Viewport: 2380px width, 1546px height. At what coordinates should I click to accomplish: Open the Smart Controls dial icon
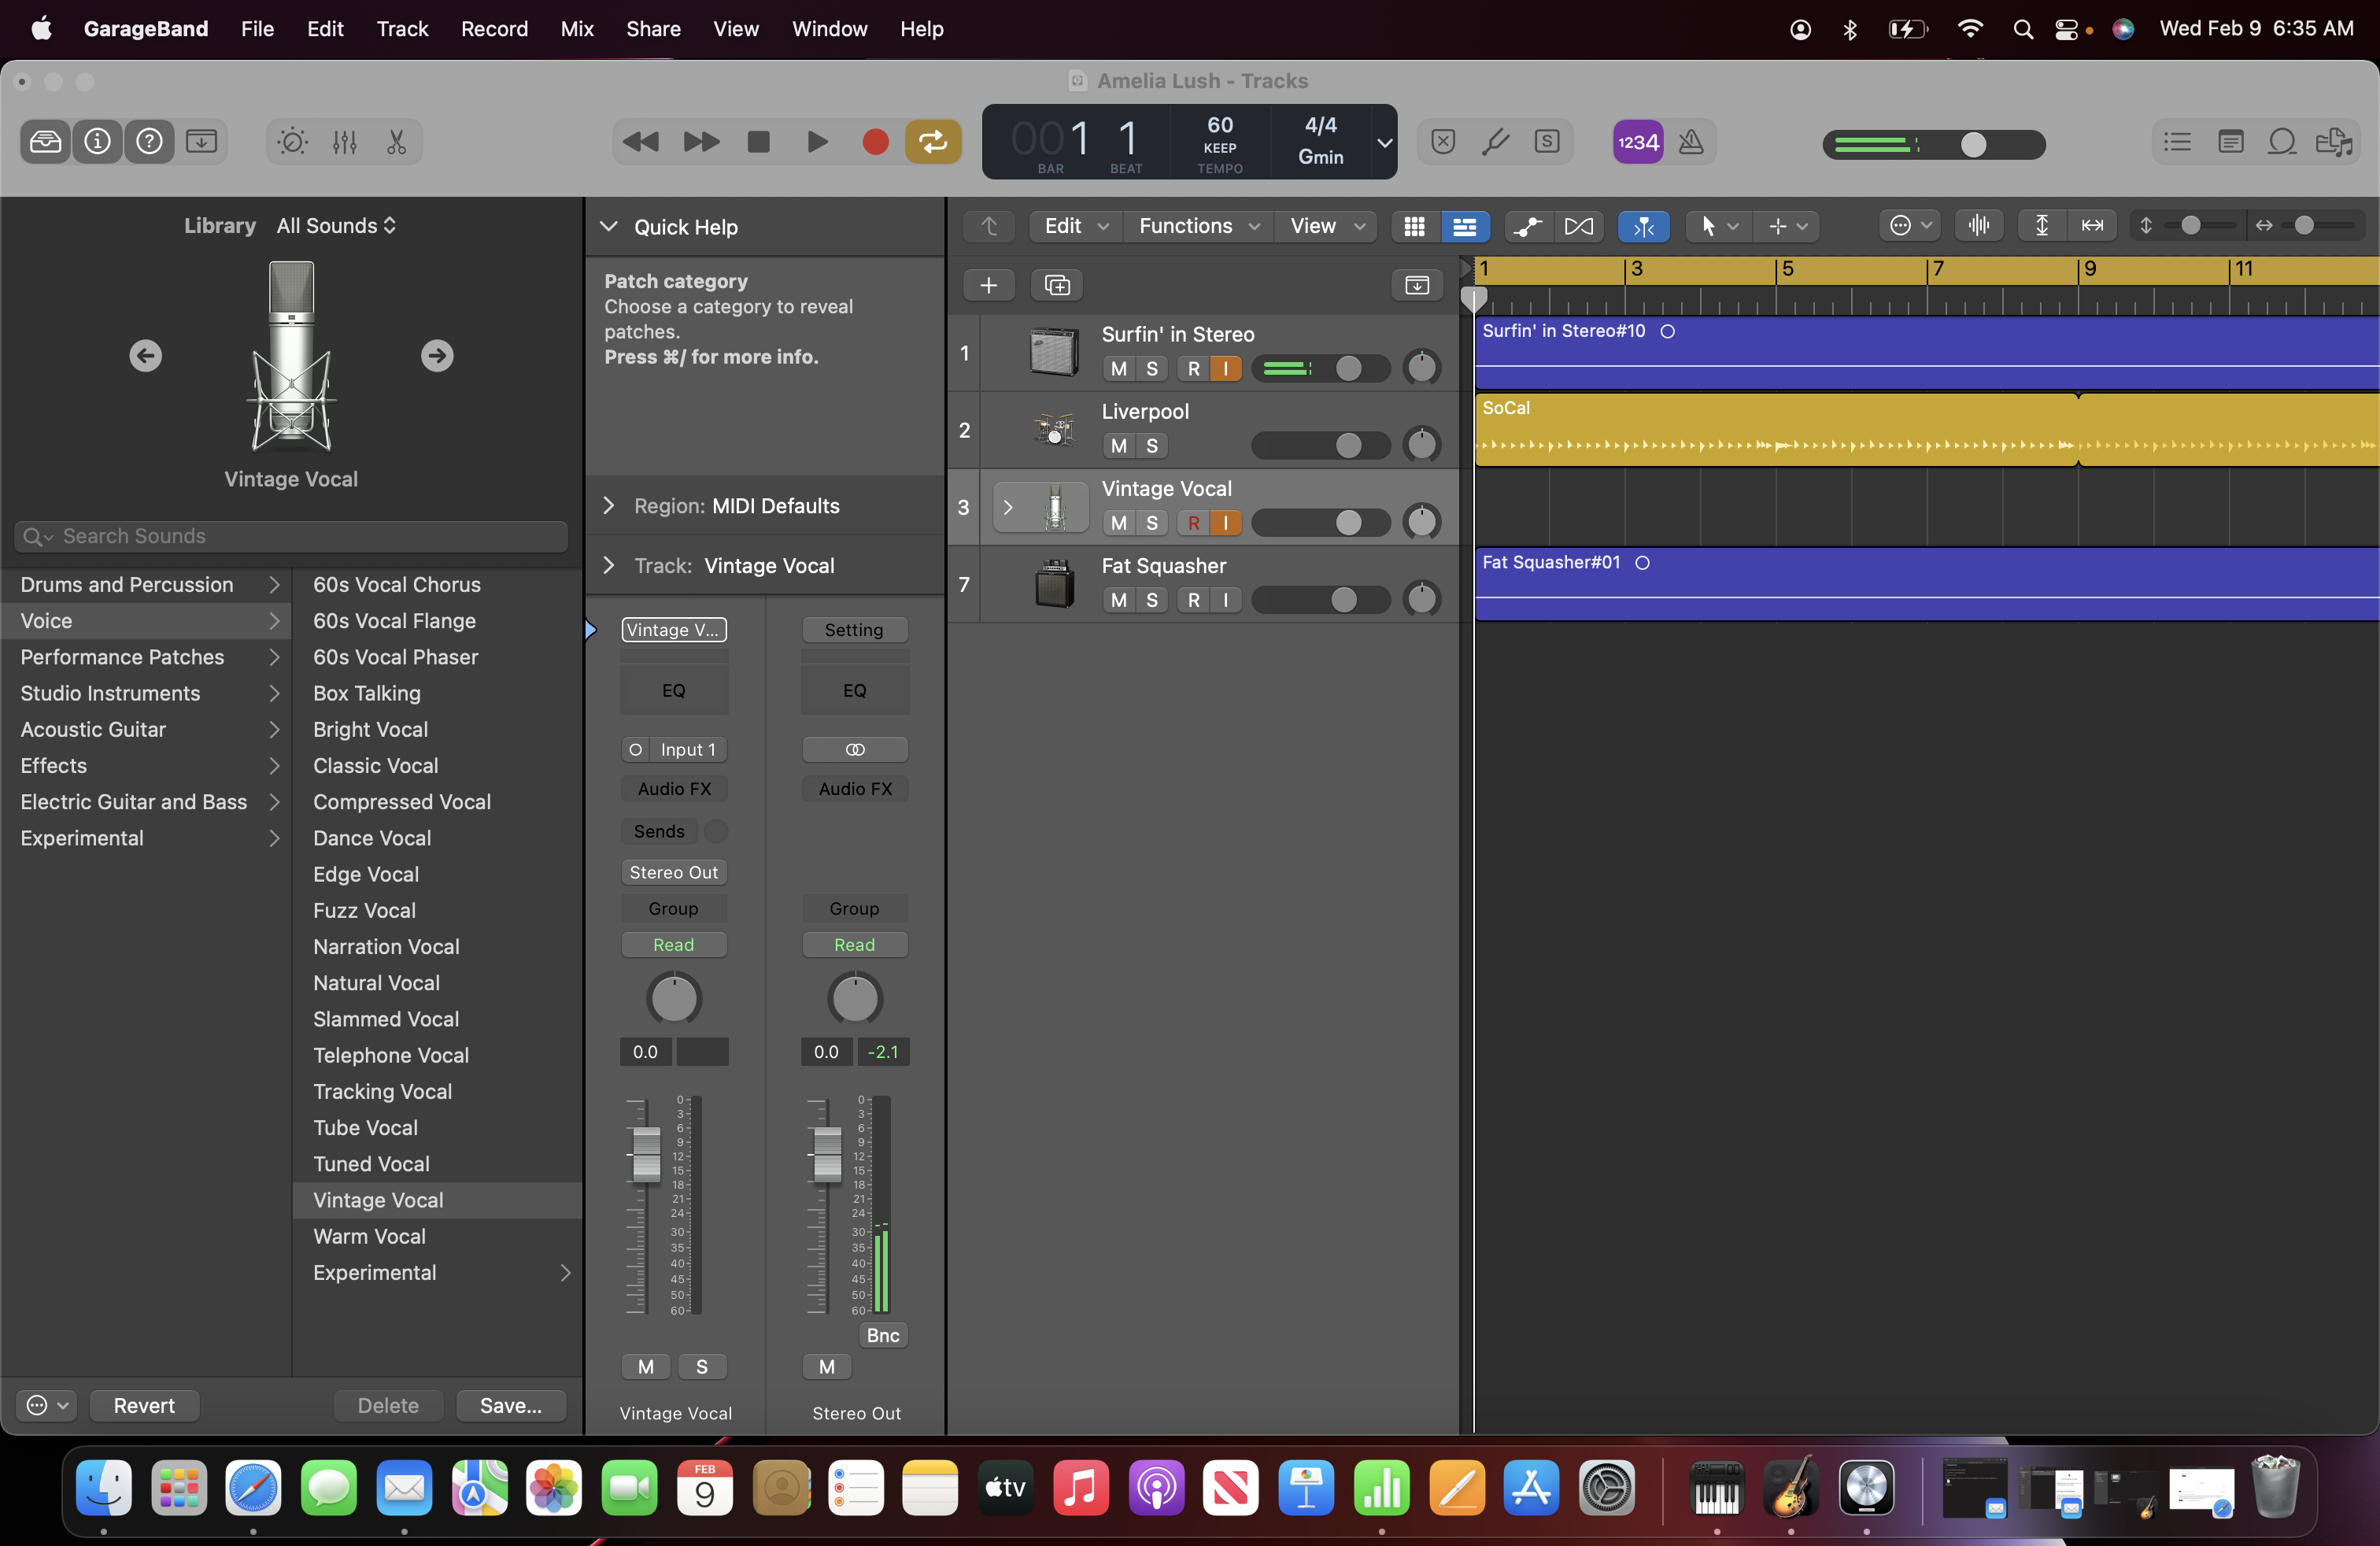[x=292, y=142]
